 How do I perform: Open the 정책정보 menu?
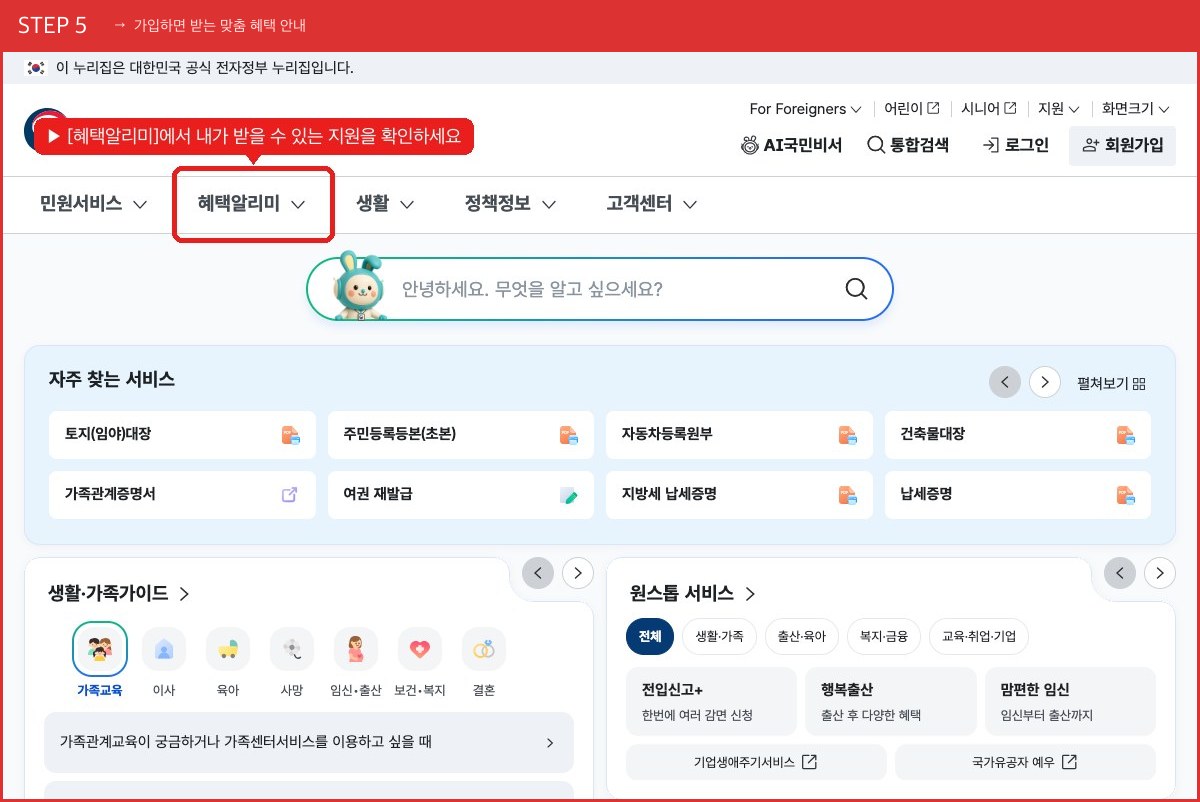coord(510,204)
